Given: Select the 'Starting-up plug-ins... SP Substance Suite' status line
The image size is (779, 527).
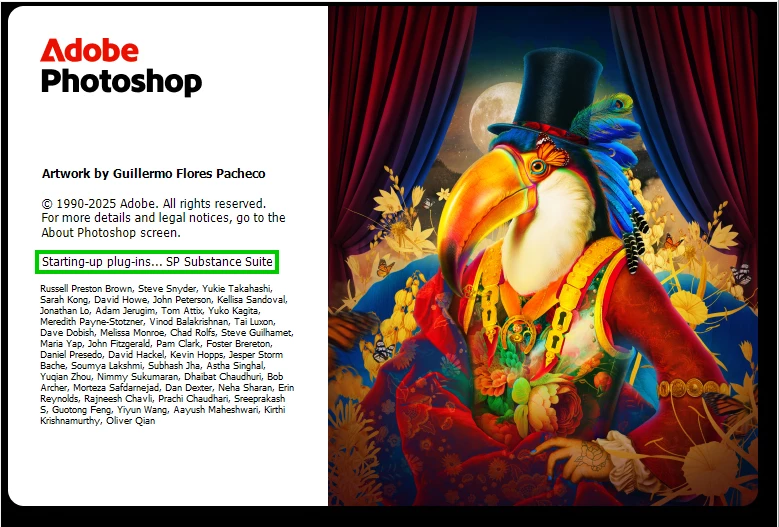Looking at the screenshot, I should (x=157, y=262).
